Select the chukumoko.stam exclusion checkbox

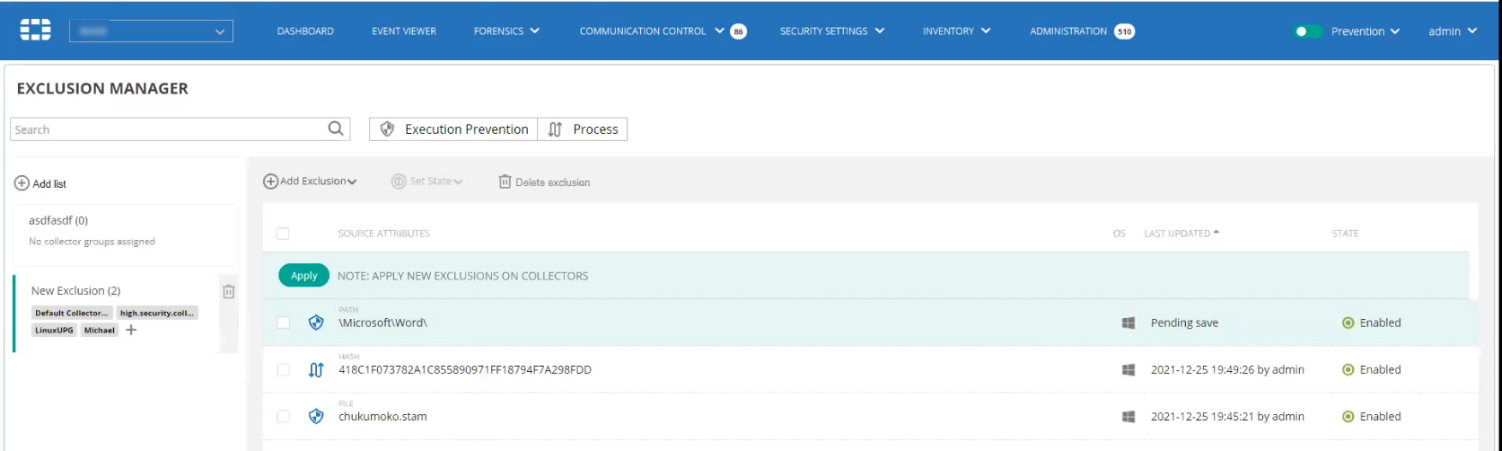point(283,416)
